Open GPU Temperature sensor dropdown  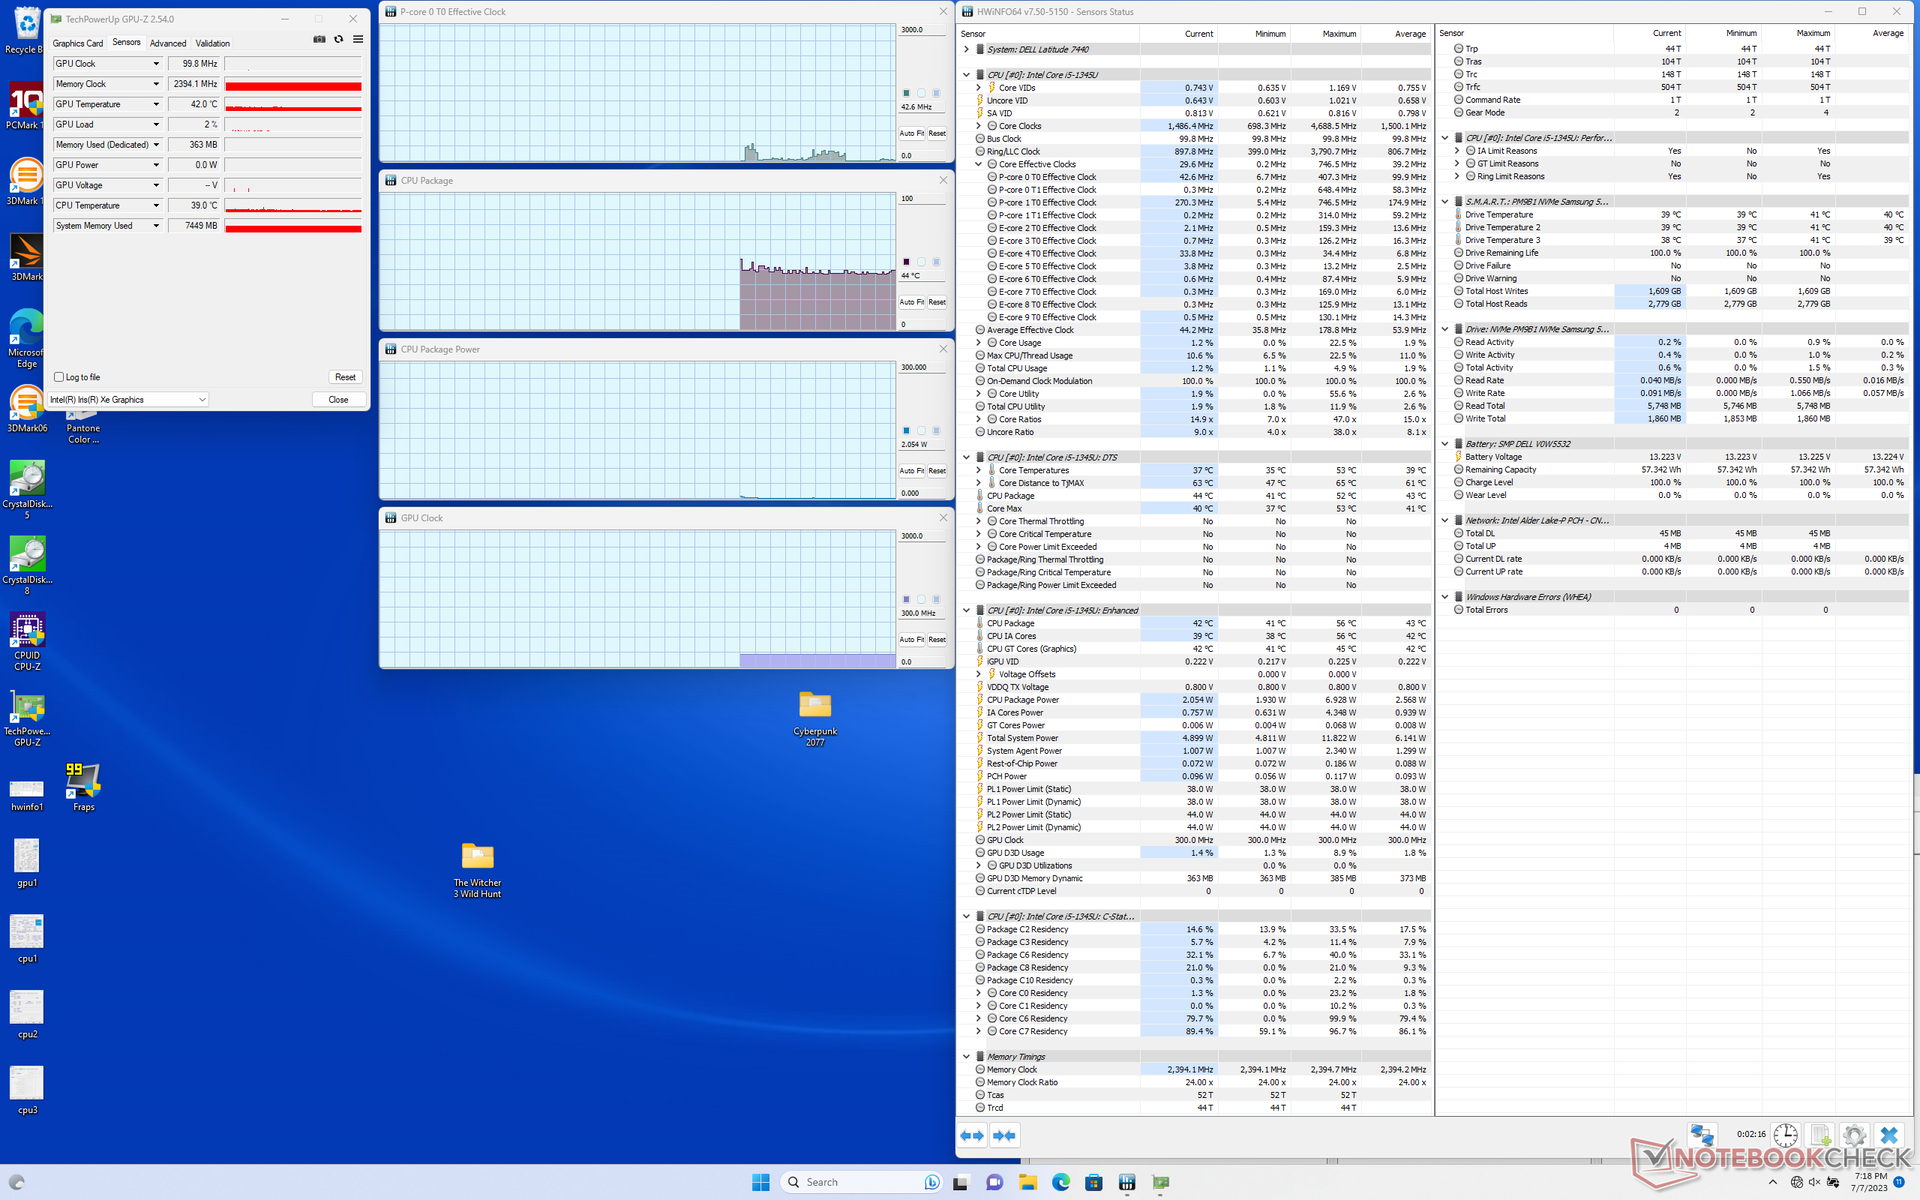[x=156, y=104]
